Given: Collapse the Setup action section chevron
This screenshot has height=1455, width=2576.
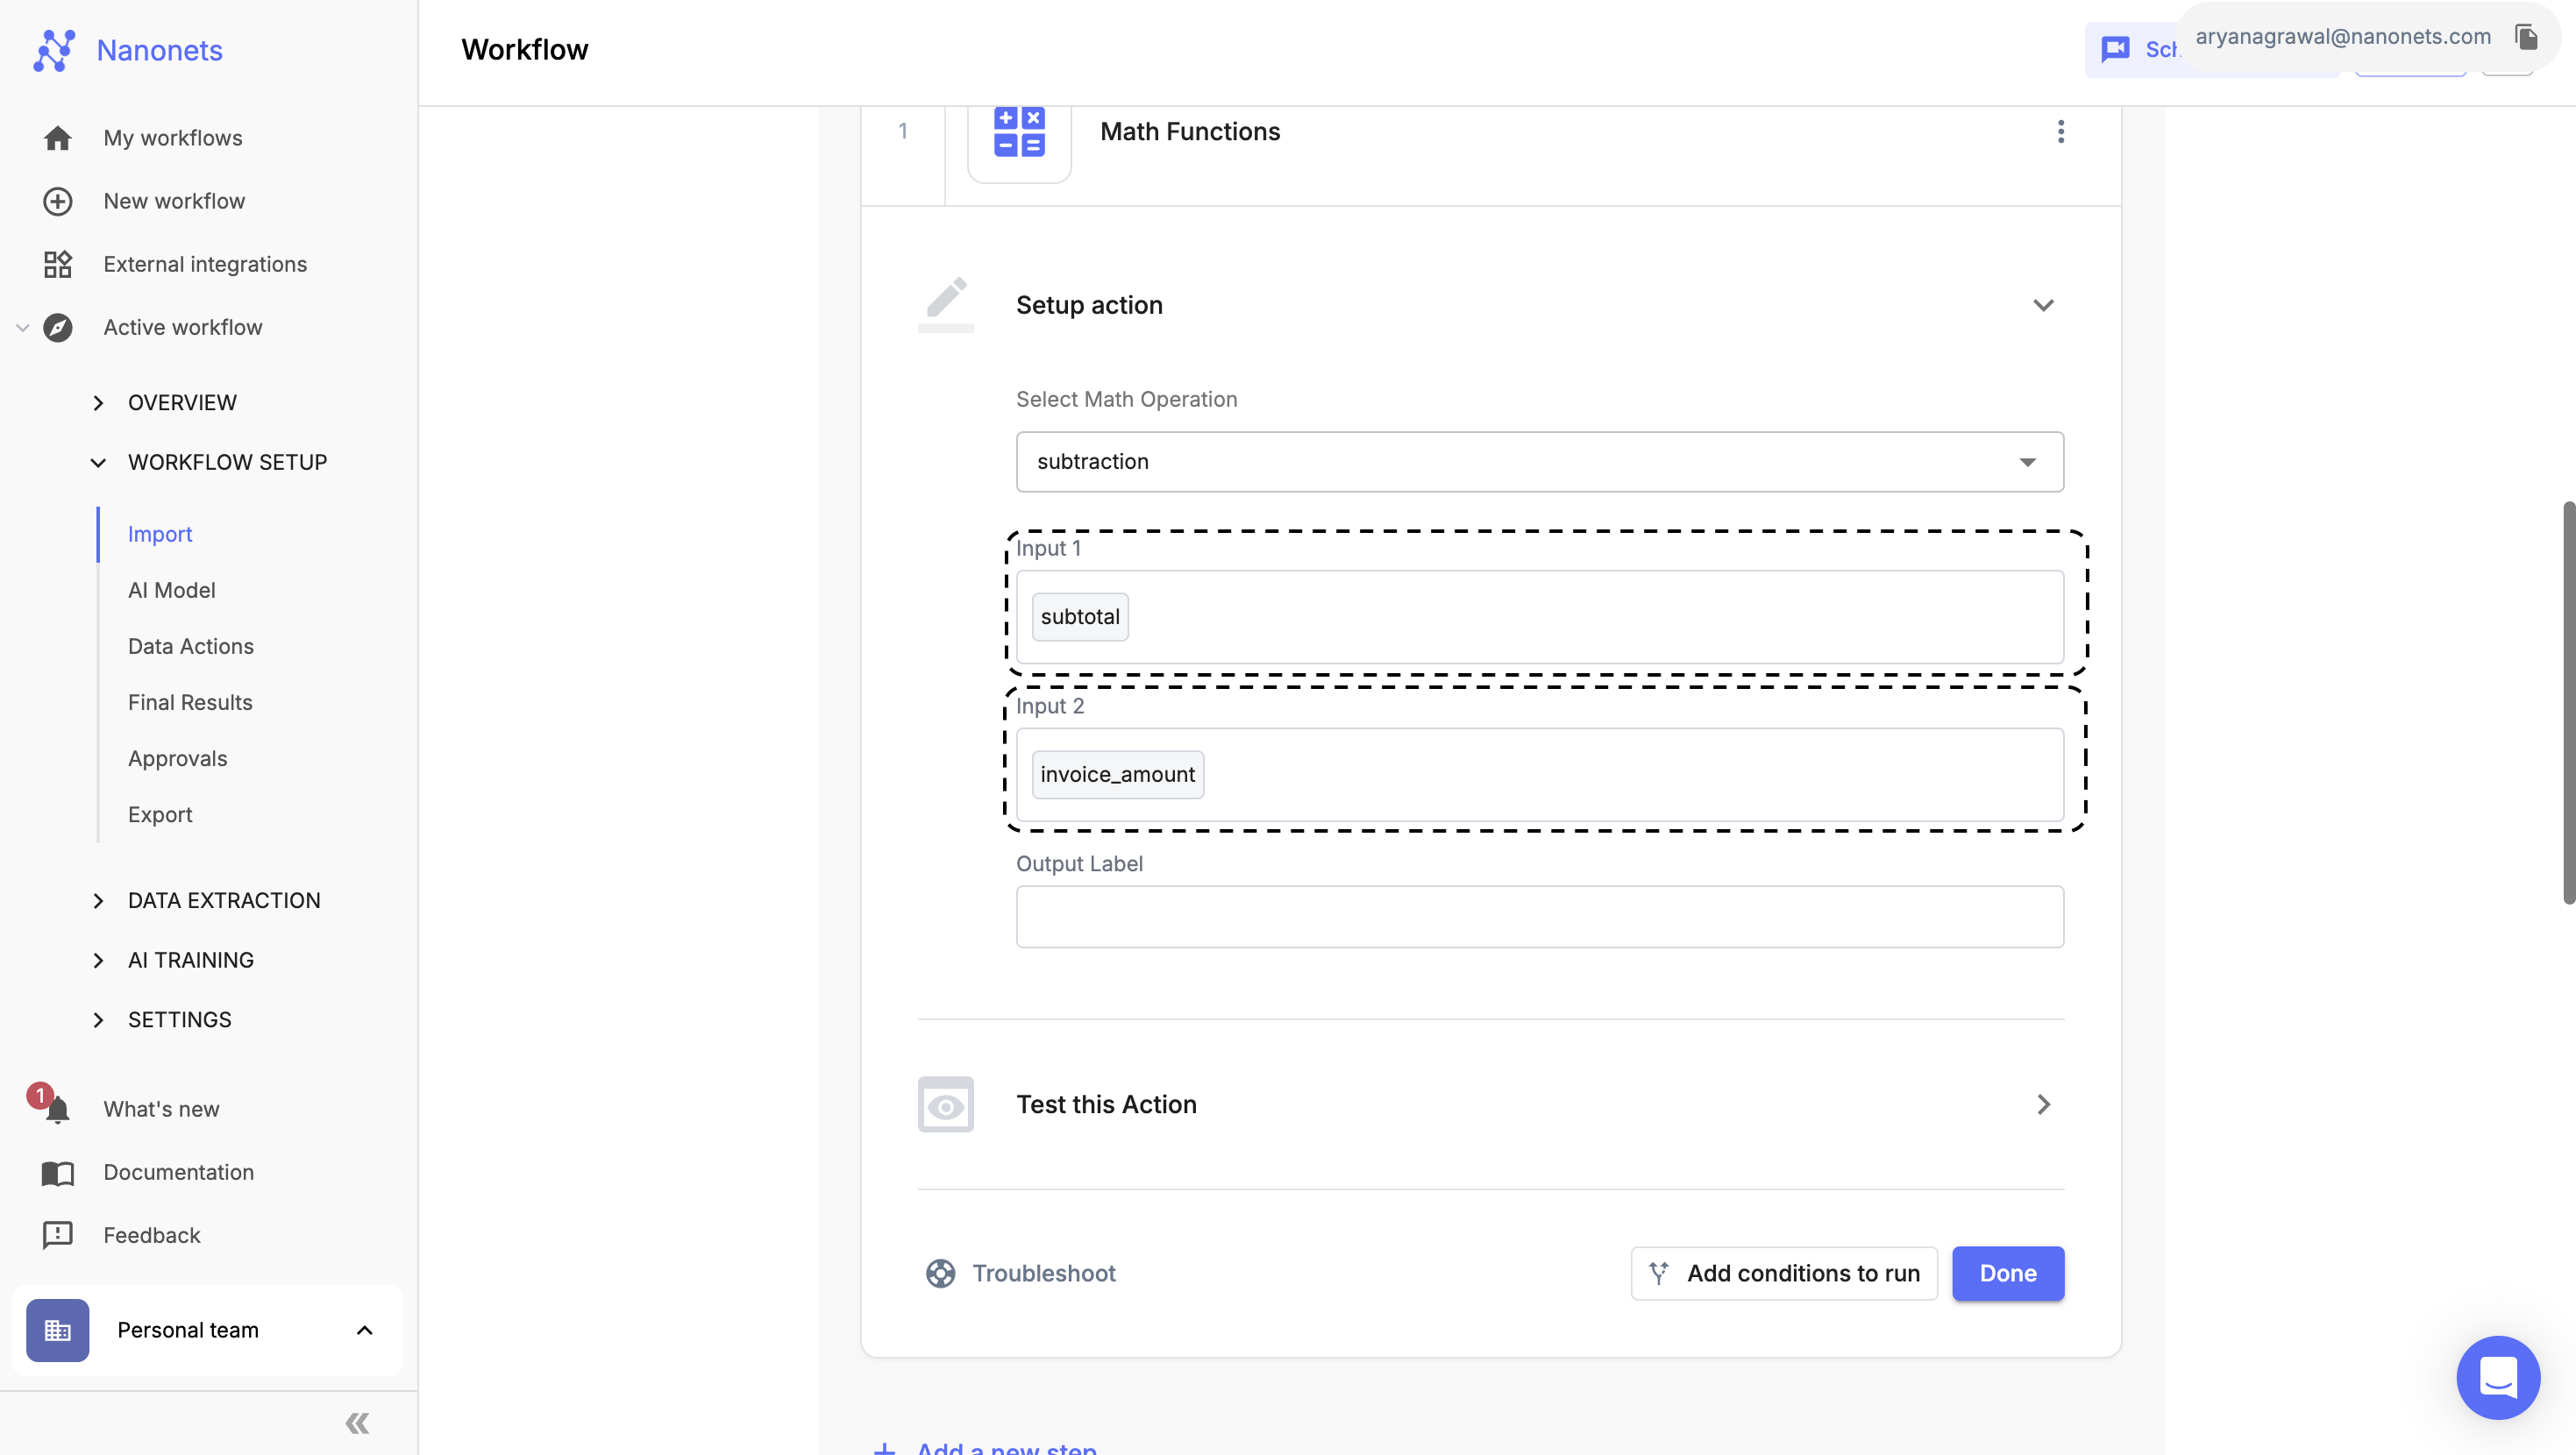Looking at the screenshot, I should tap(2043, 305).
